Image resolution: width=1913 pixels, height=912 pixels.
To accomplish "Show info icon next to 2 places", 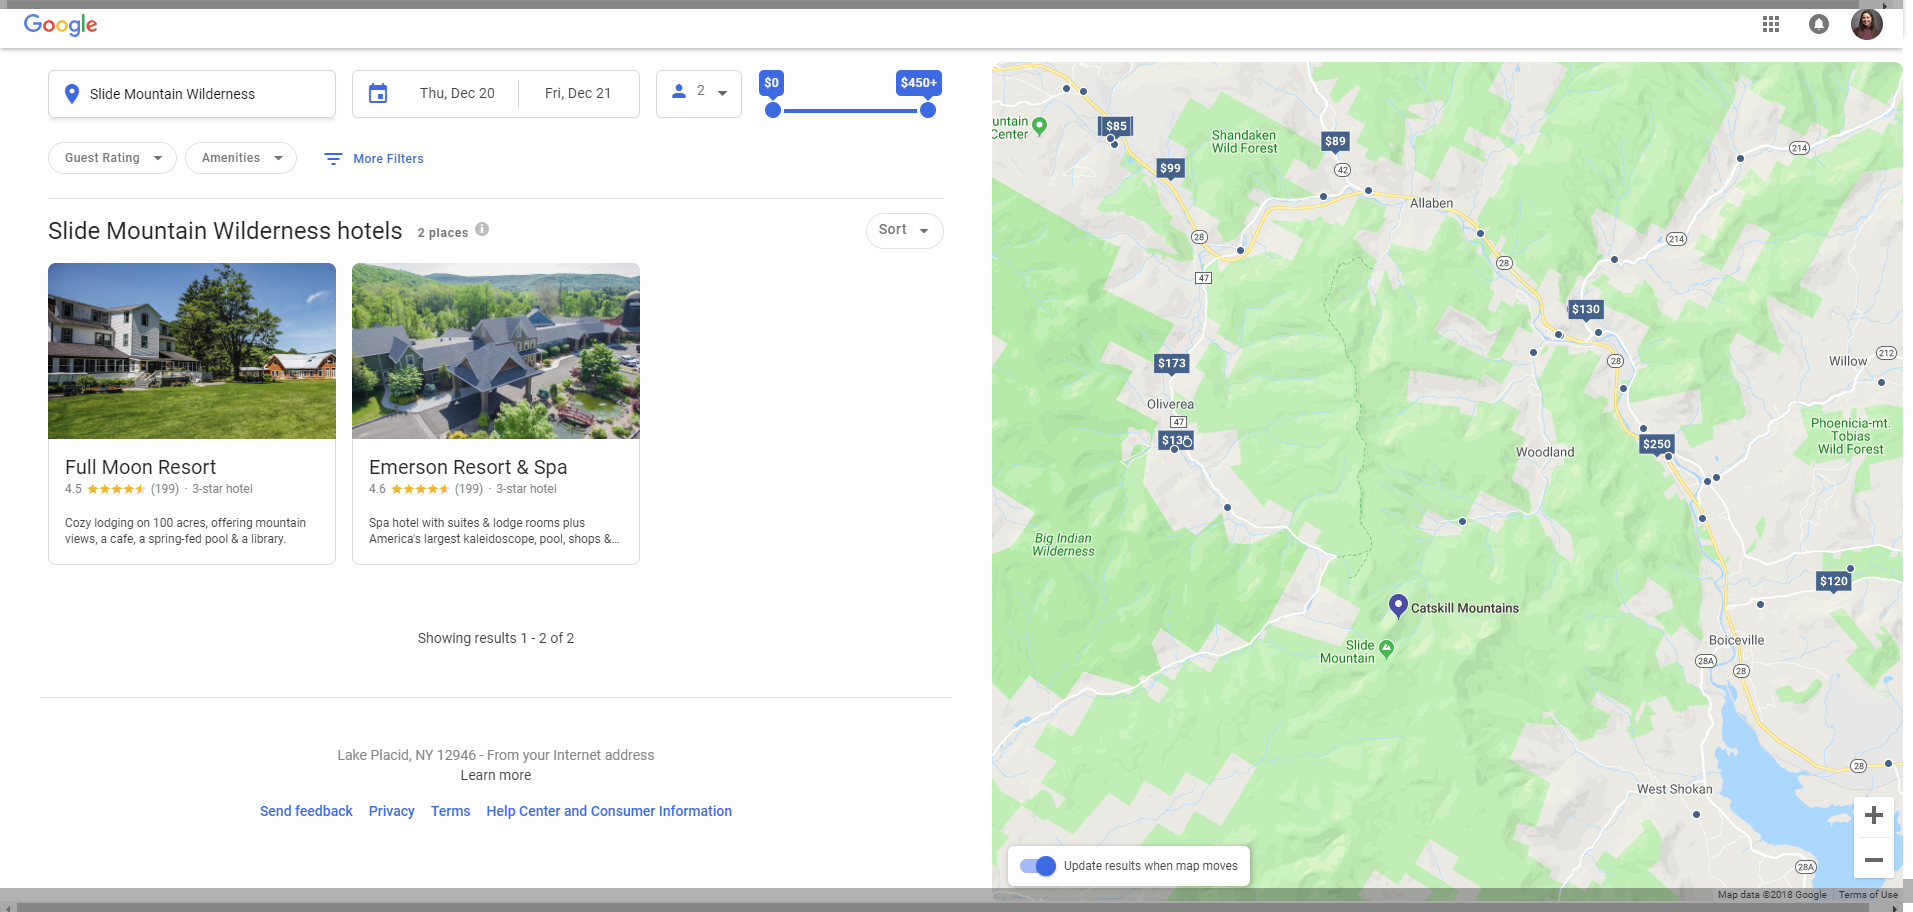I will point(482,229).
